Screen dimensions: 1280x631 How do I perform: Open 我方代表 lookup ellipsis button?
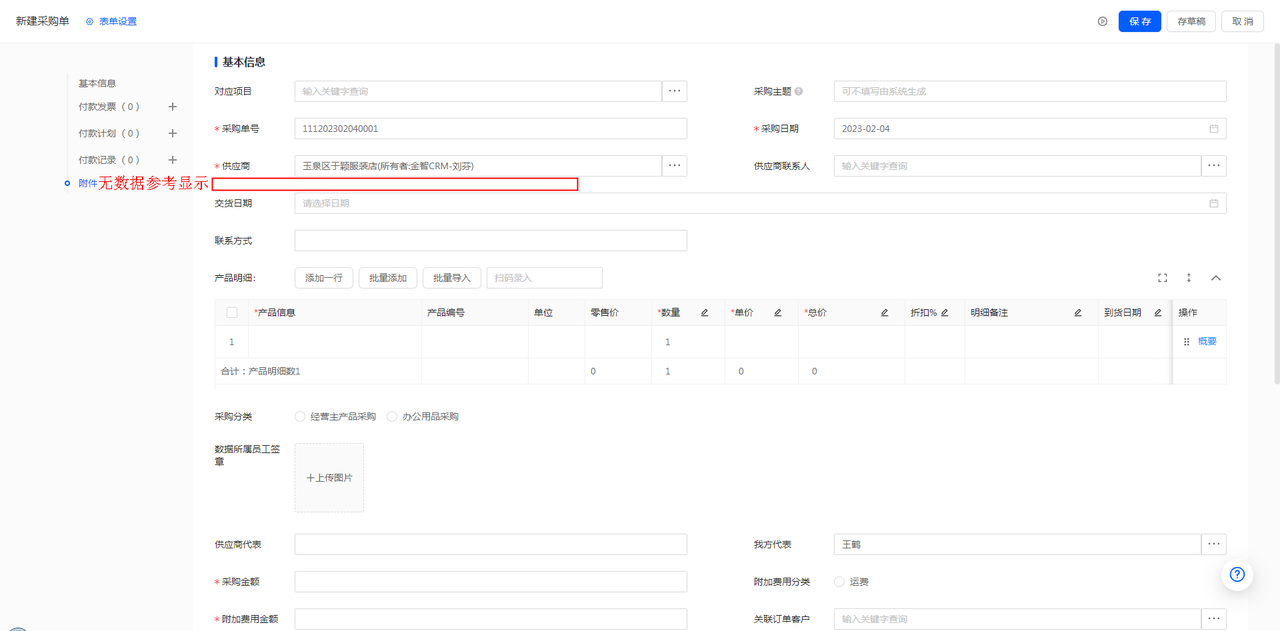[1214, 544]
